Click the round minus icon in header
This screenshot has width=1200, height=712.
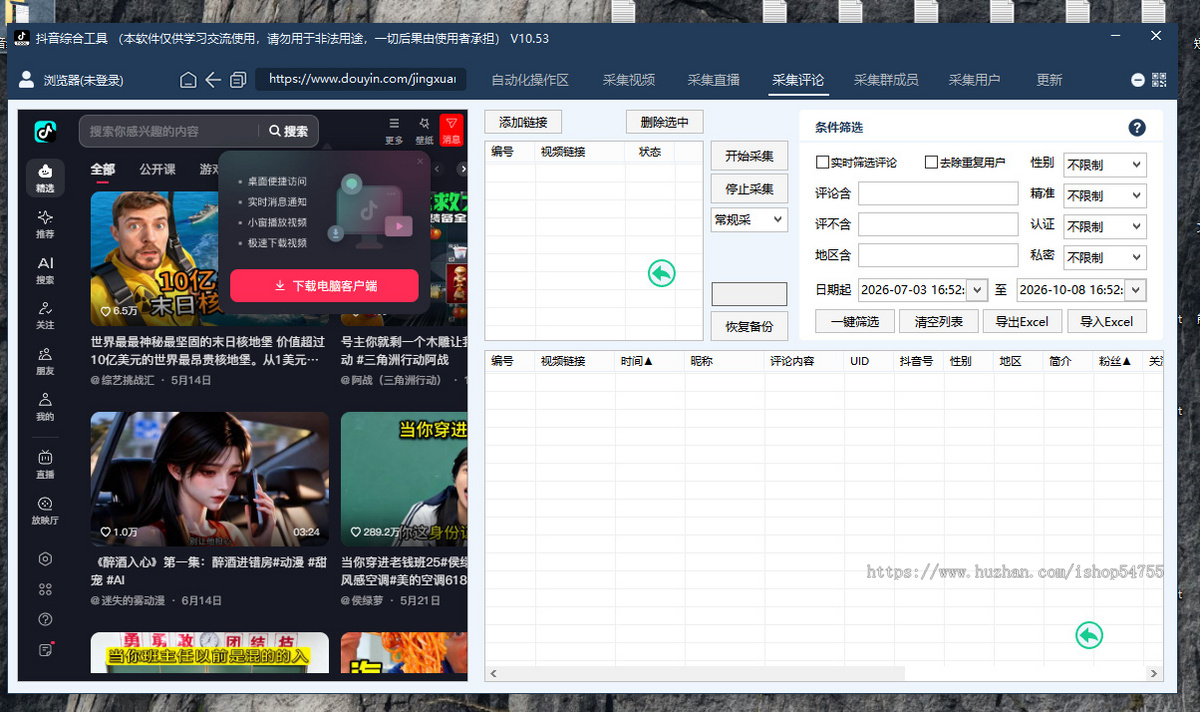pos(1138,80)
